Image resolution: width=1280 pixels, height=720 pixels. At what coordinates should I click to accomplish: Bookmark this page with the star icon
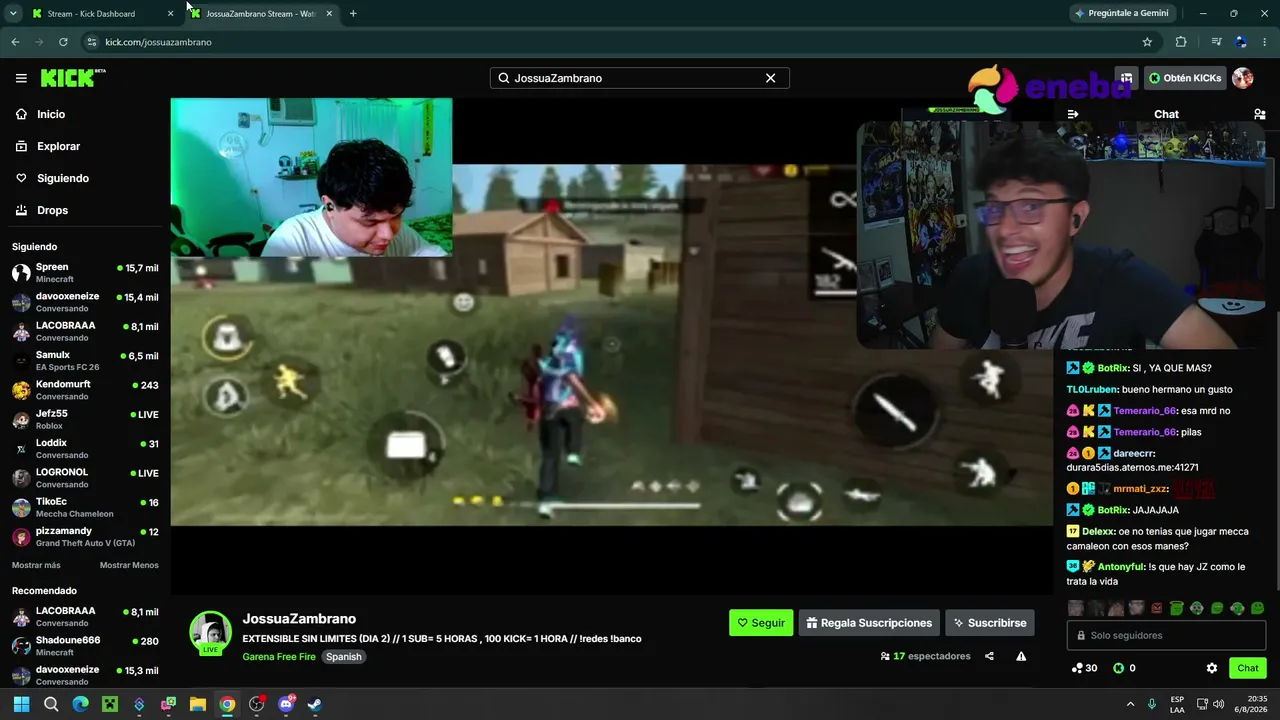pos(1147,42)
